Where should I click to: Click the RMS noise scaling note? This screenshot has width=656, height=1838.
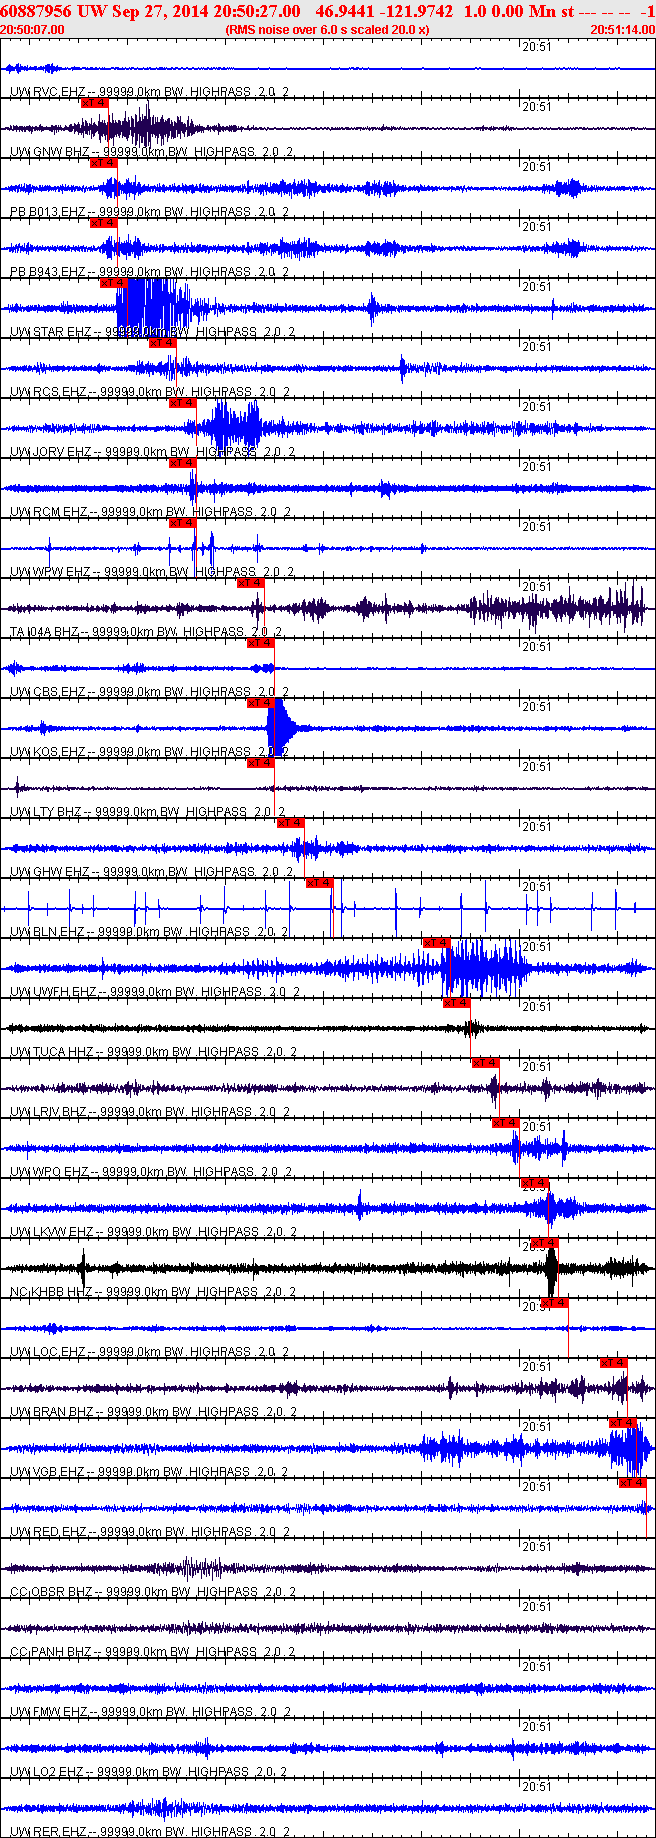pos(328,30)
